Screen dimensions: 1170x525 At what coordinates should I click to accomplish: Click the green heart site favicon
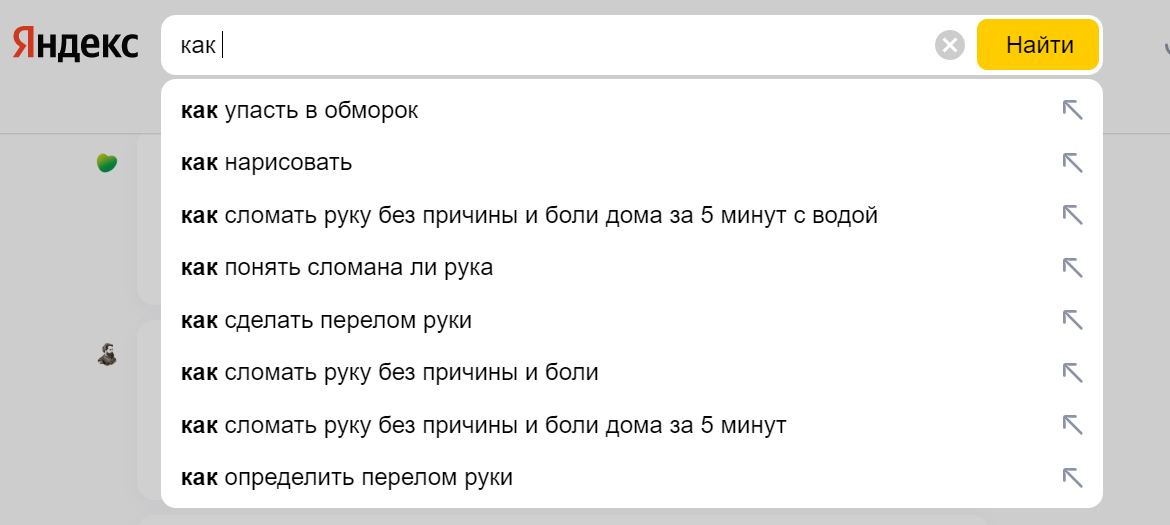click(107, 163)
